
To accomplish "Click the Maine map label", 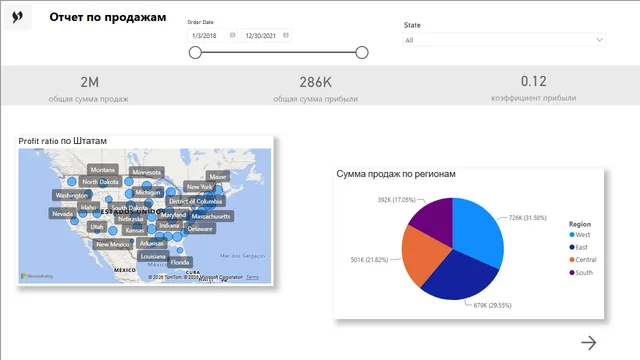I will tap(218, 177).
